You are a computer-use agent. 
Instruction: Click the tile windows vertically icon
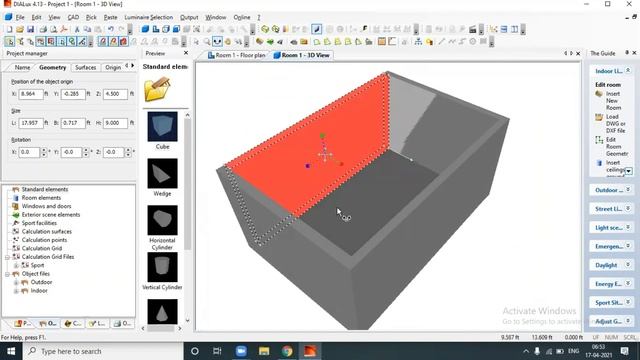point(514,29)
